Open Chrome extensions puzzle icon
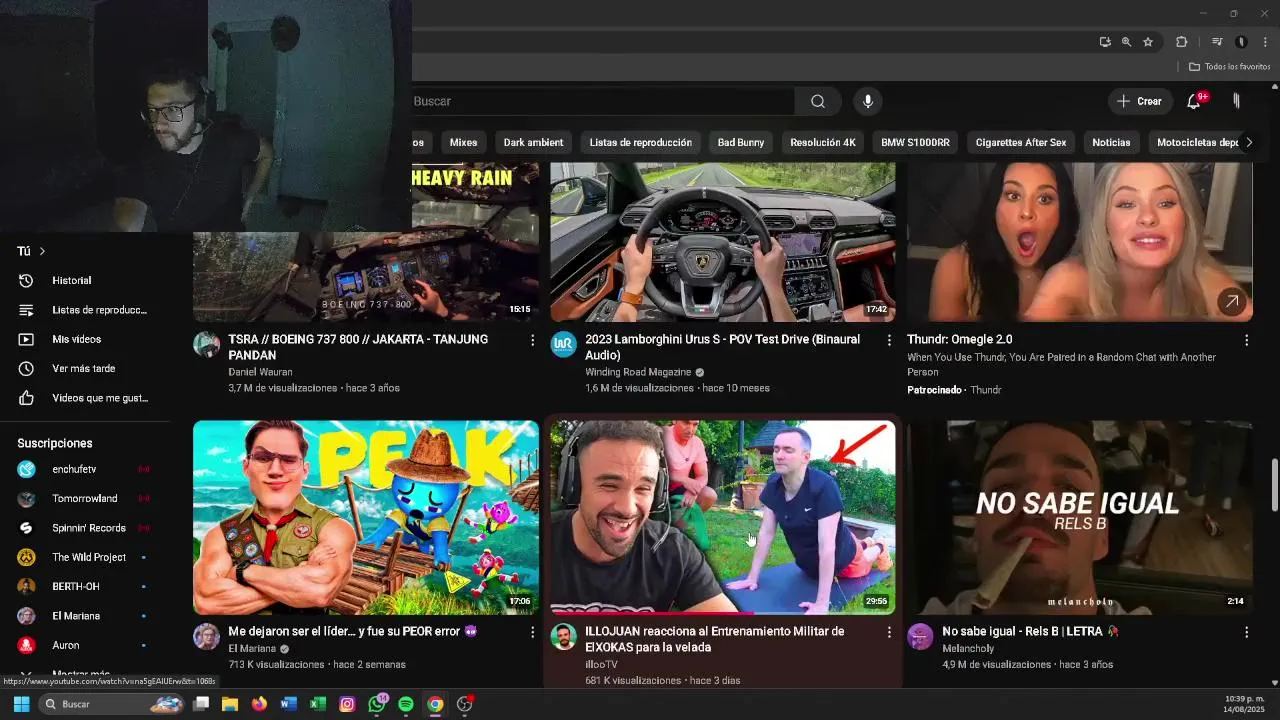1280x720 pixels. click(x=1181, y=42)
